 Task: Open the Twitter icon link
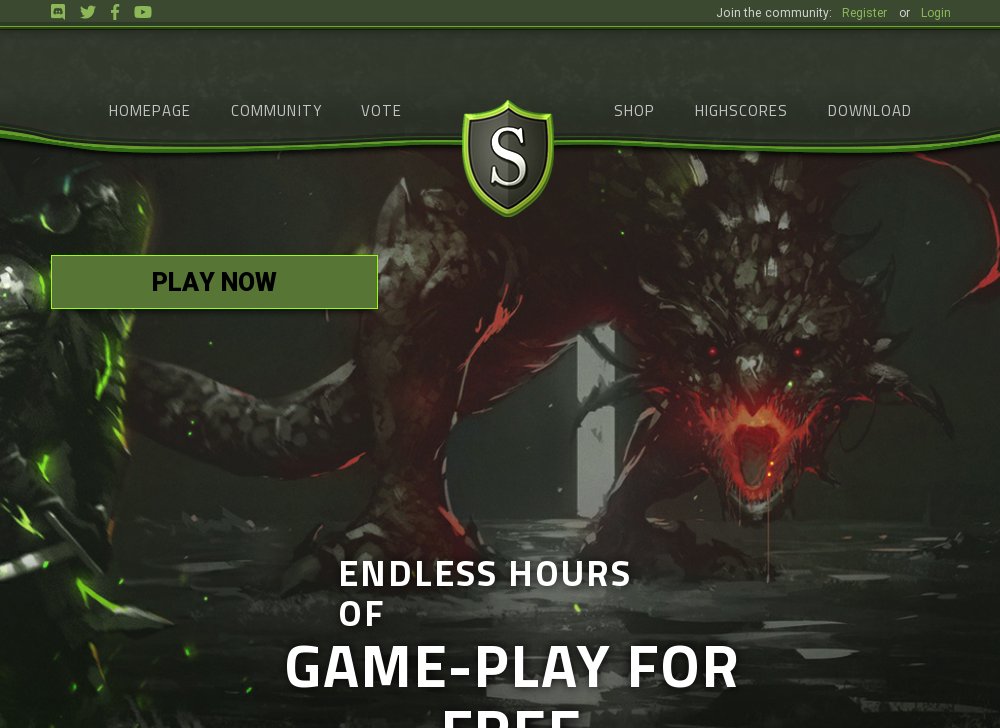pos(88,12)
